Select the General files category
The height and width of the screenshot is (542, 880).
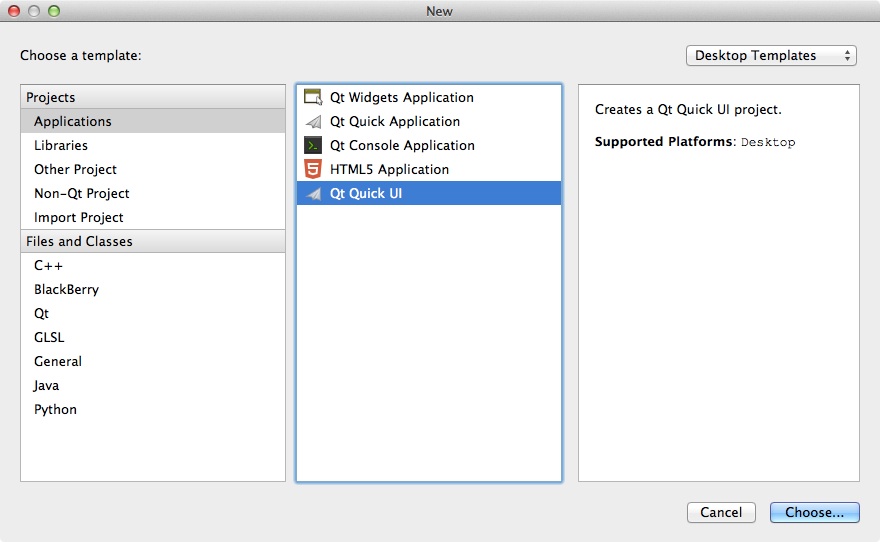(153, 361)
